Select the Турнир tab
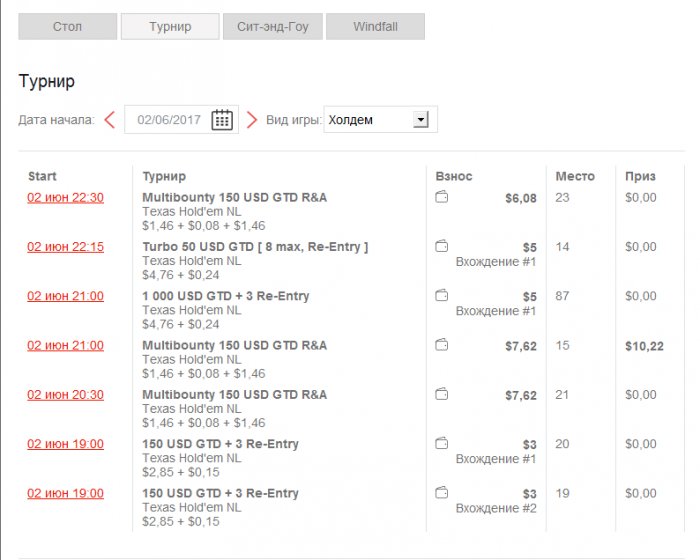This screenshot has width=700, height=560. (170, 27)
